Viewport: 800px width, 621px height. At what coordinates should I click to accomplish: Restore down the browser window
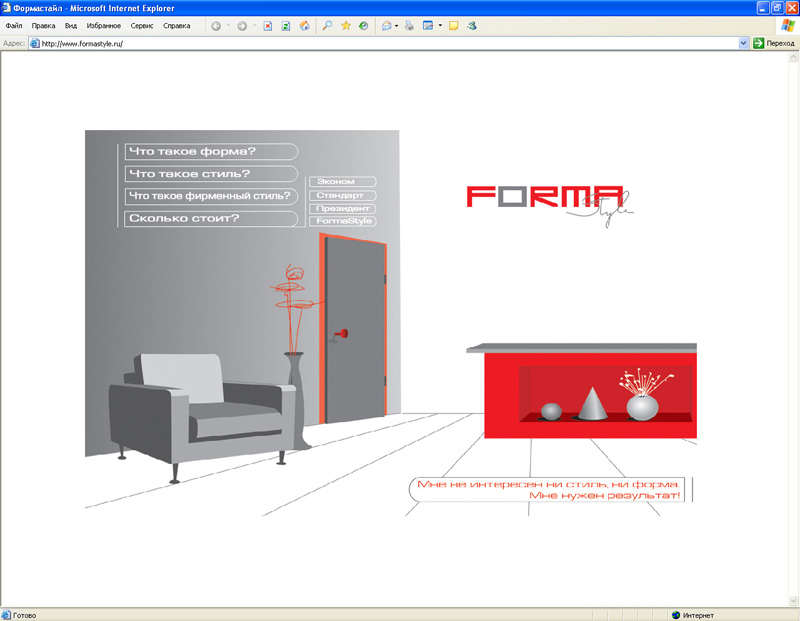pyautogui.click(x=778, y=8)
